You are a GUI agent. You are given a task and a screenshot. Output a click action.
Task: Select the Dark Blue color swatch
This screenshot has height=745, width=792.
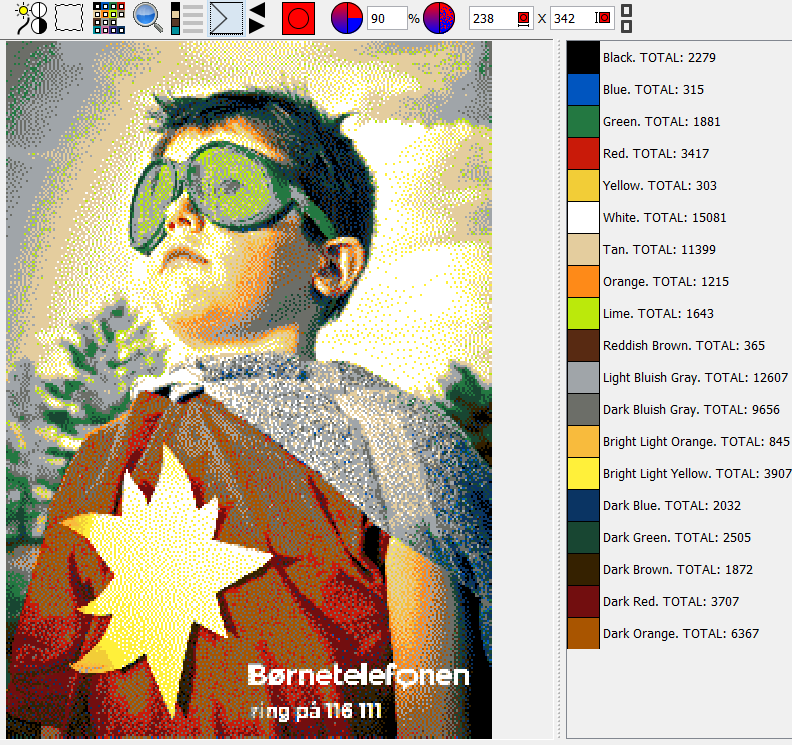pyautogui.click(x=583, y=506)
